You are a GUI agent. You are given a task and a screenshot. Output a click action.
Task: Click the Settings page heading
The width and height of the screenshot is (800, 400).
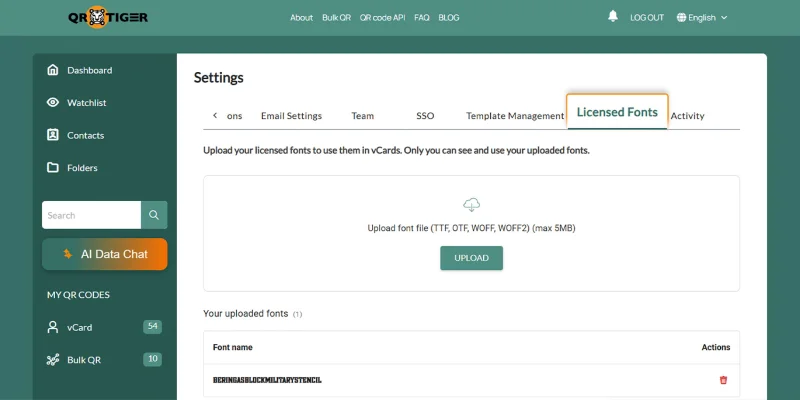click(x=218, y=78)
